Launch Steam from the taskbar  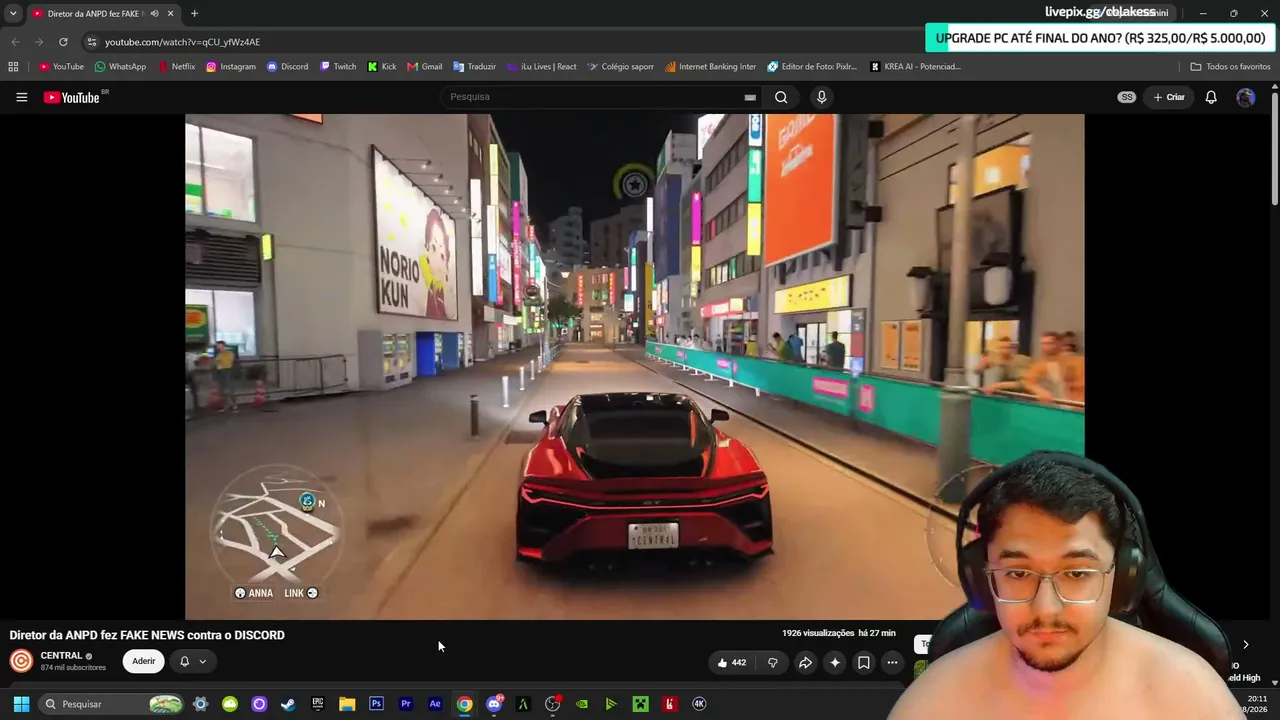[288, 704]
